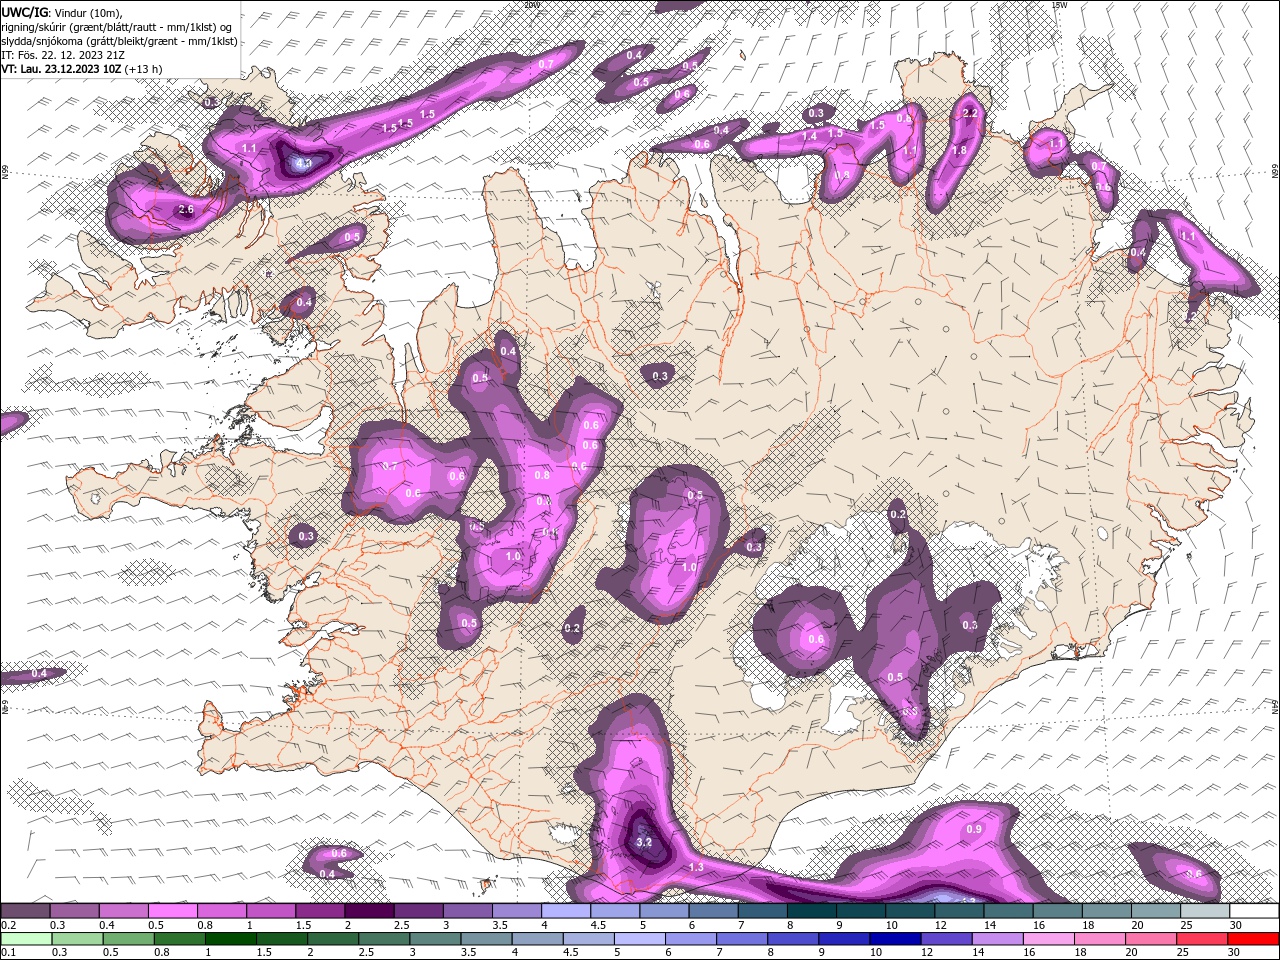Pick the dark teal upper swatch at 8
Screen dimensions: 1280x960
click(812, 911)
